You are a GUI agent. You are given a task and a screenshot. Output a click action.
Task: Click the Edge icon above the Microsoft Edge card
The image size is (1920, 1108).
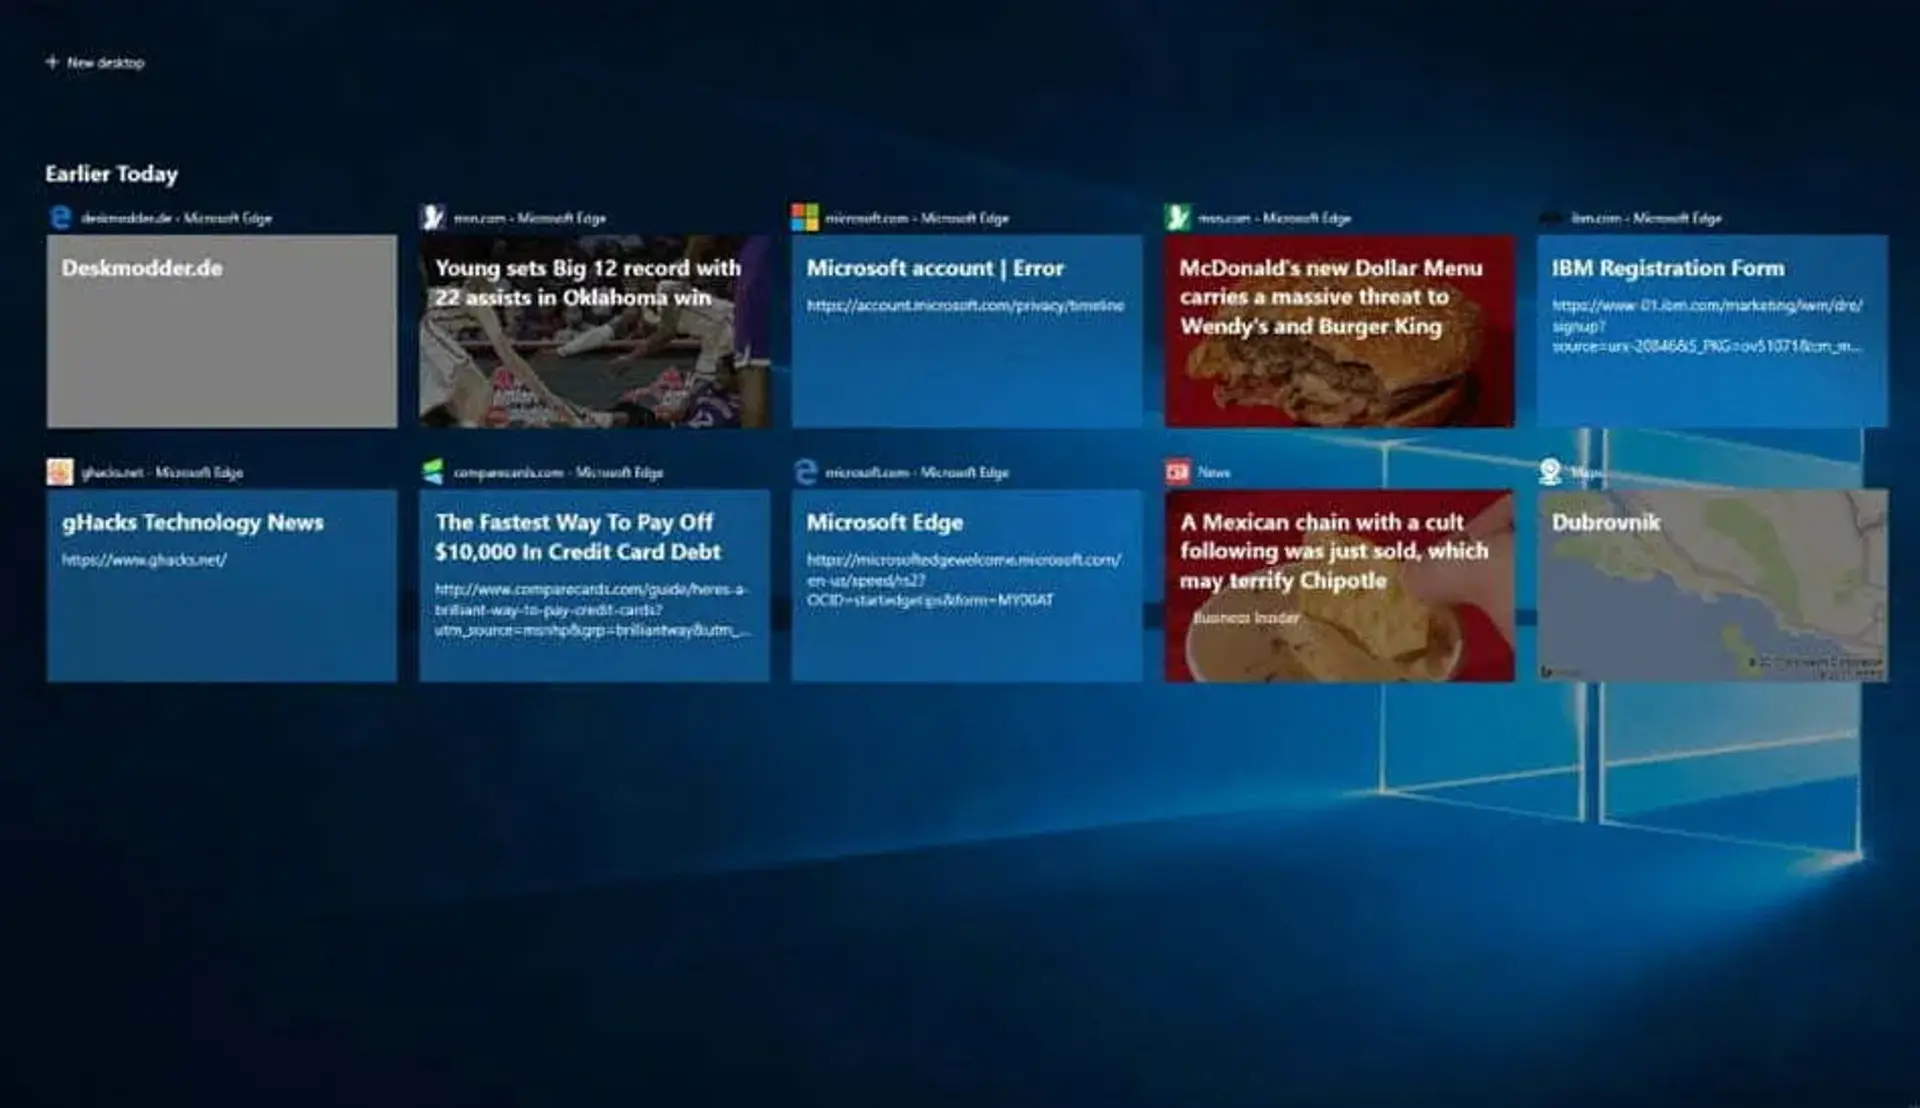pyautogui.click(x=805, y=472)
